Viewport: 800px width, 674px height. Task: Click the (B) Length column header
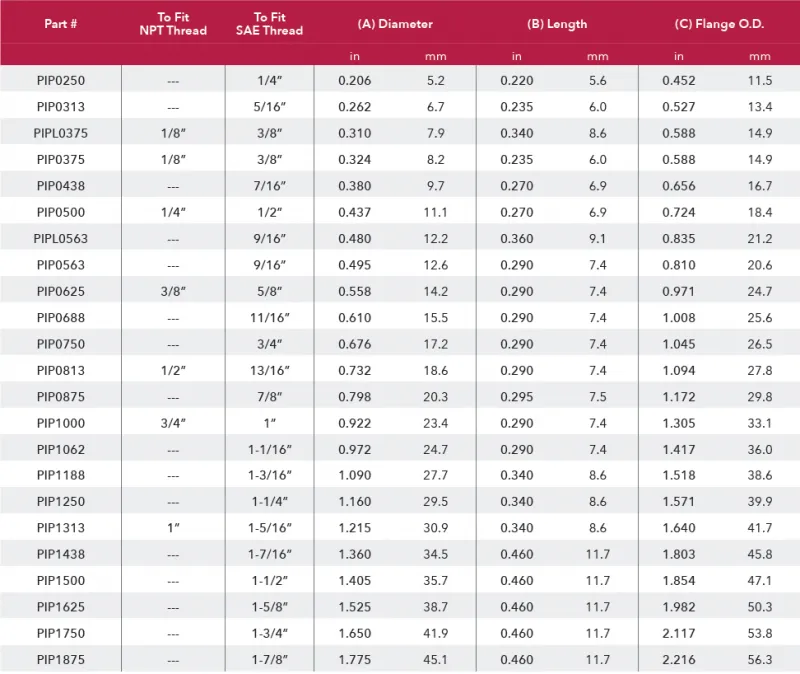click(557, 23)
